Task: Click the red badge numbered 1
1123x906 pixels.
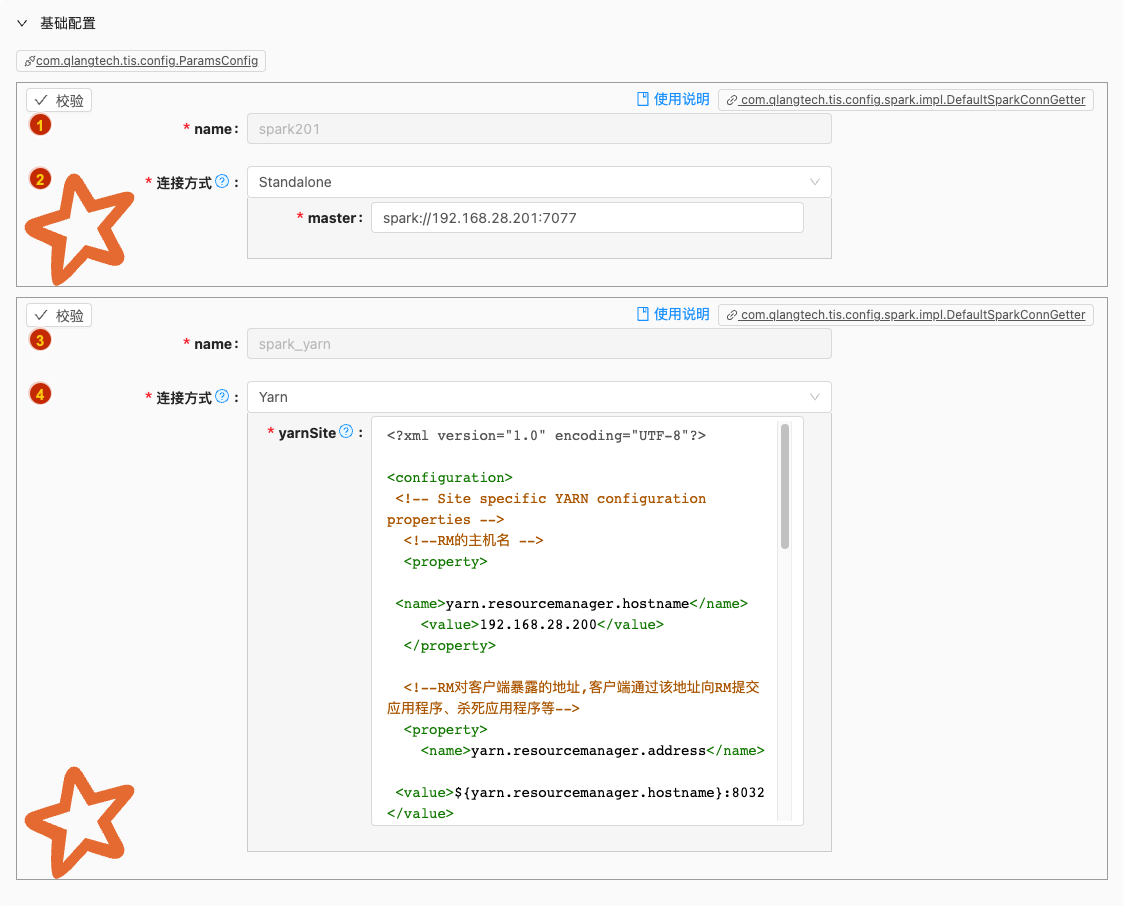Action: 40,125
